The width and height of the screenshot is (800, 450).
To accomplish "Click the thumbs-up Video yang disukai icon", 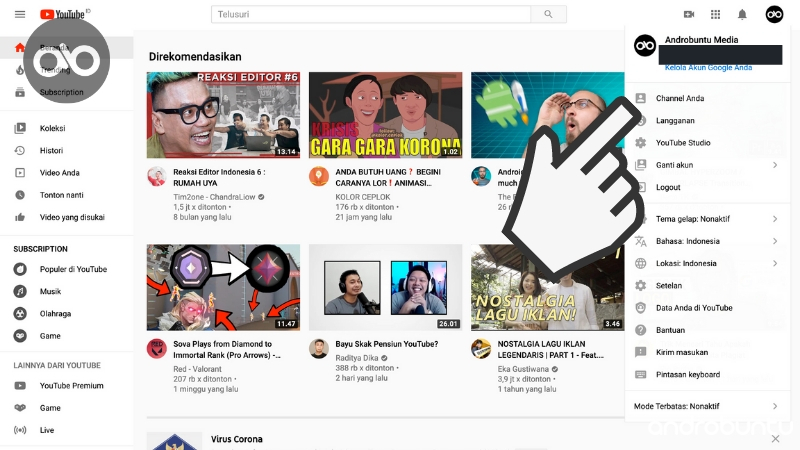I will 20,217.
